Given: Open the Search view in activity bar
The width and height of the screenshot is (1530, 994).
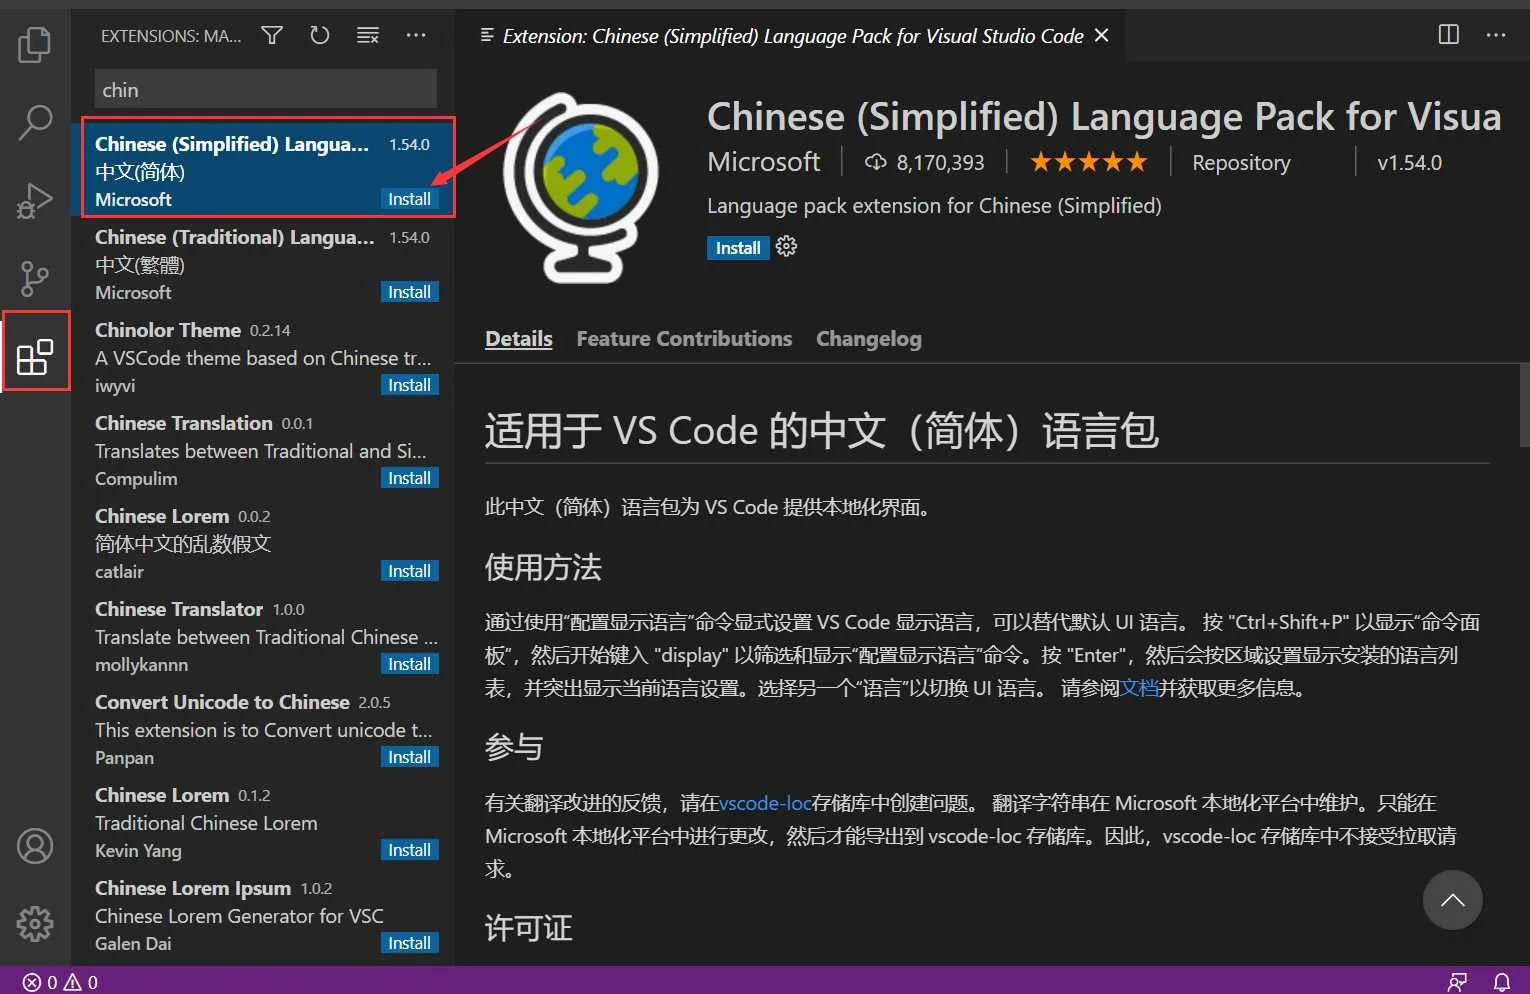Looking at the screenshot, I should tap(35, 122).
